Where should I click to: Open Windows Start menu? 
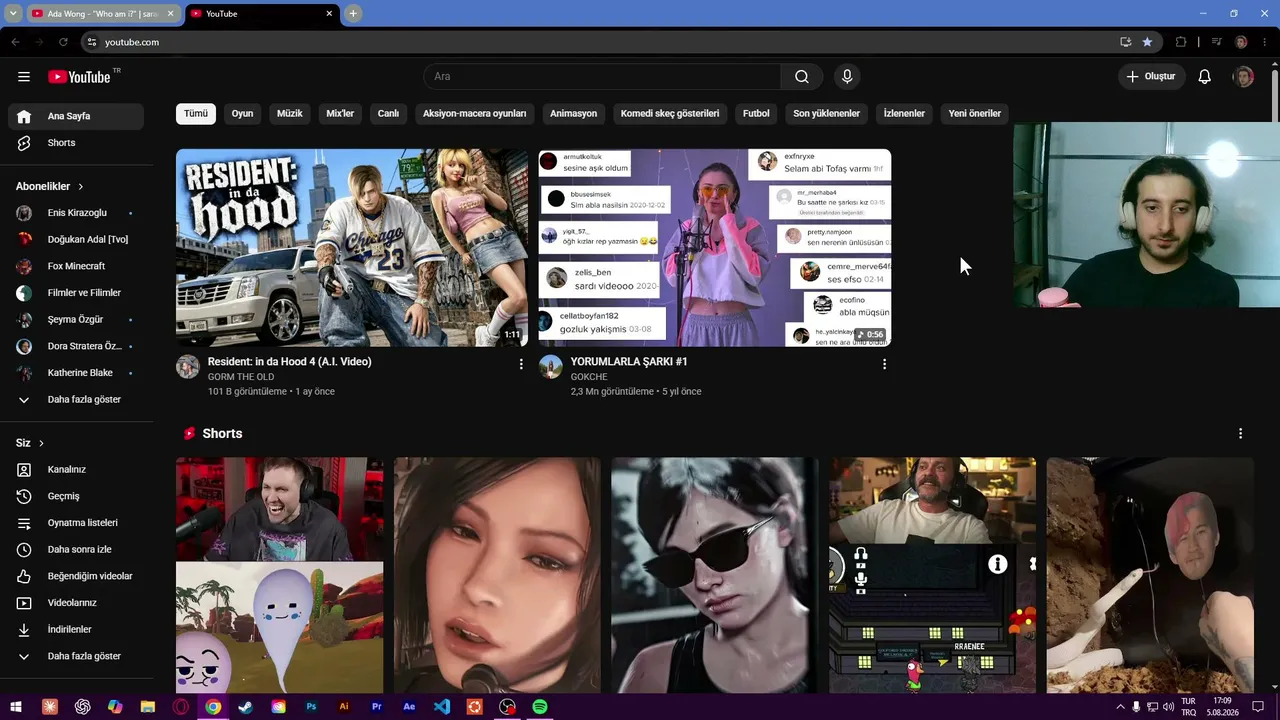click(x=16, y=707)
